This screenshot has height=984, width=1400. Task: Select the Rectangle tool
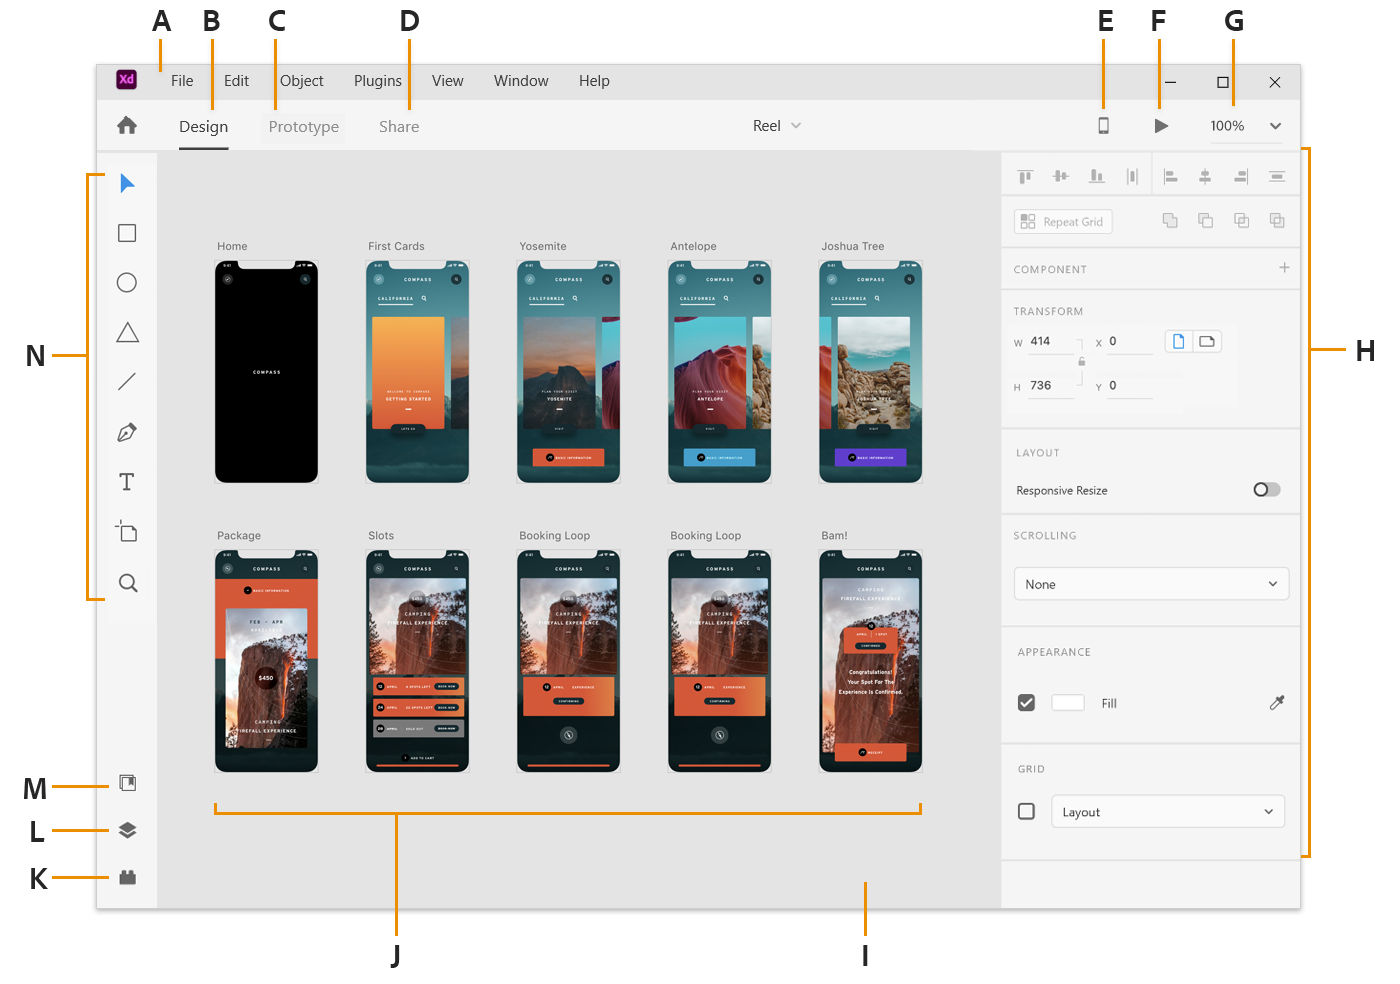126,232
